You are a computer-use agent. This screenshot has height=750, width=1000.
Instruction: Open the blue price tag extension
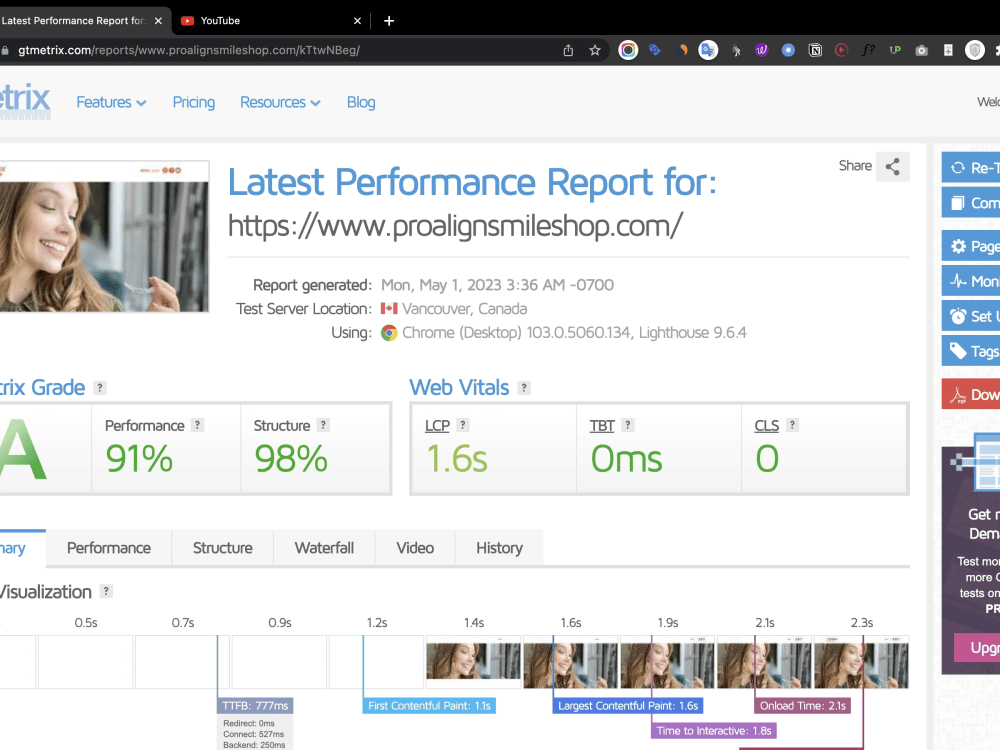[x=655, y=50]
